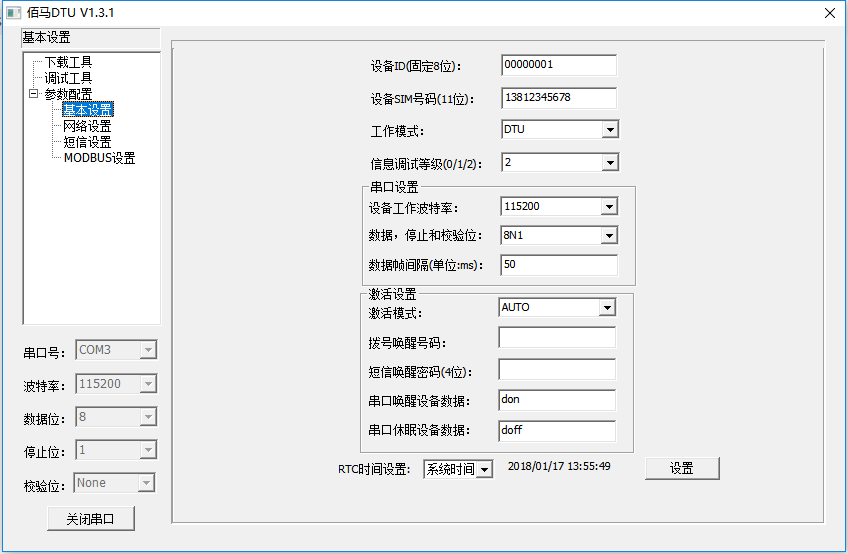Open the 工作模式 dropdown
Screen dimensions: 848x554
(x=609, y=130)
